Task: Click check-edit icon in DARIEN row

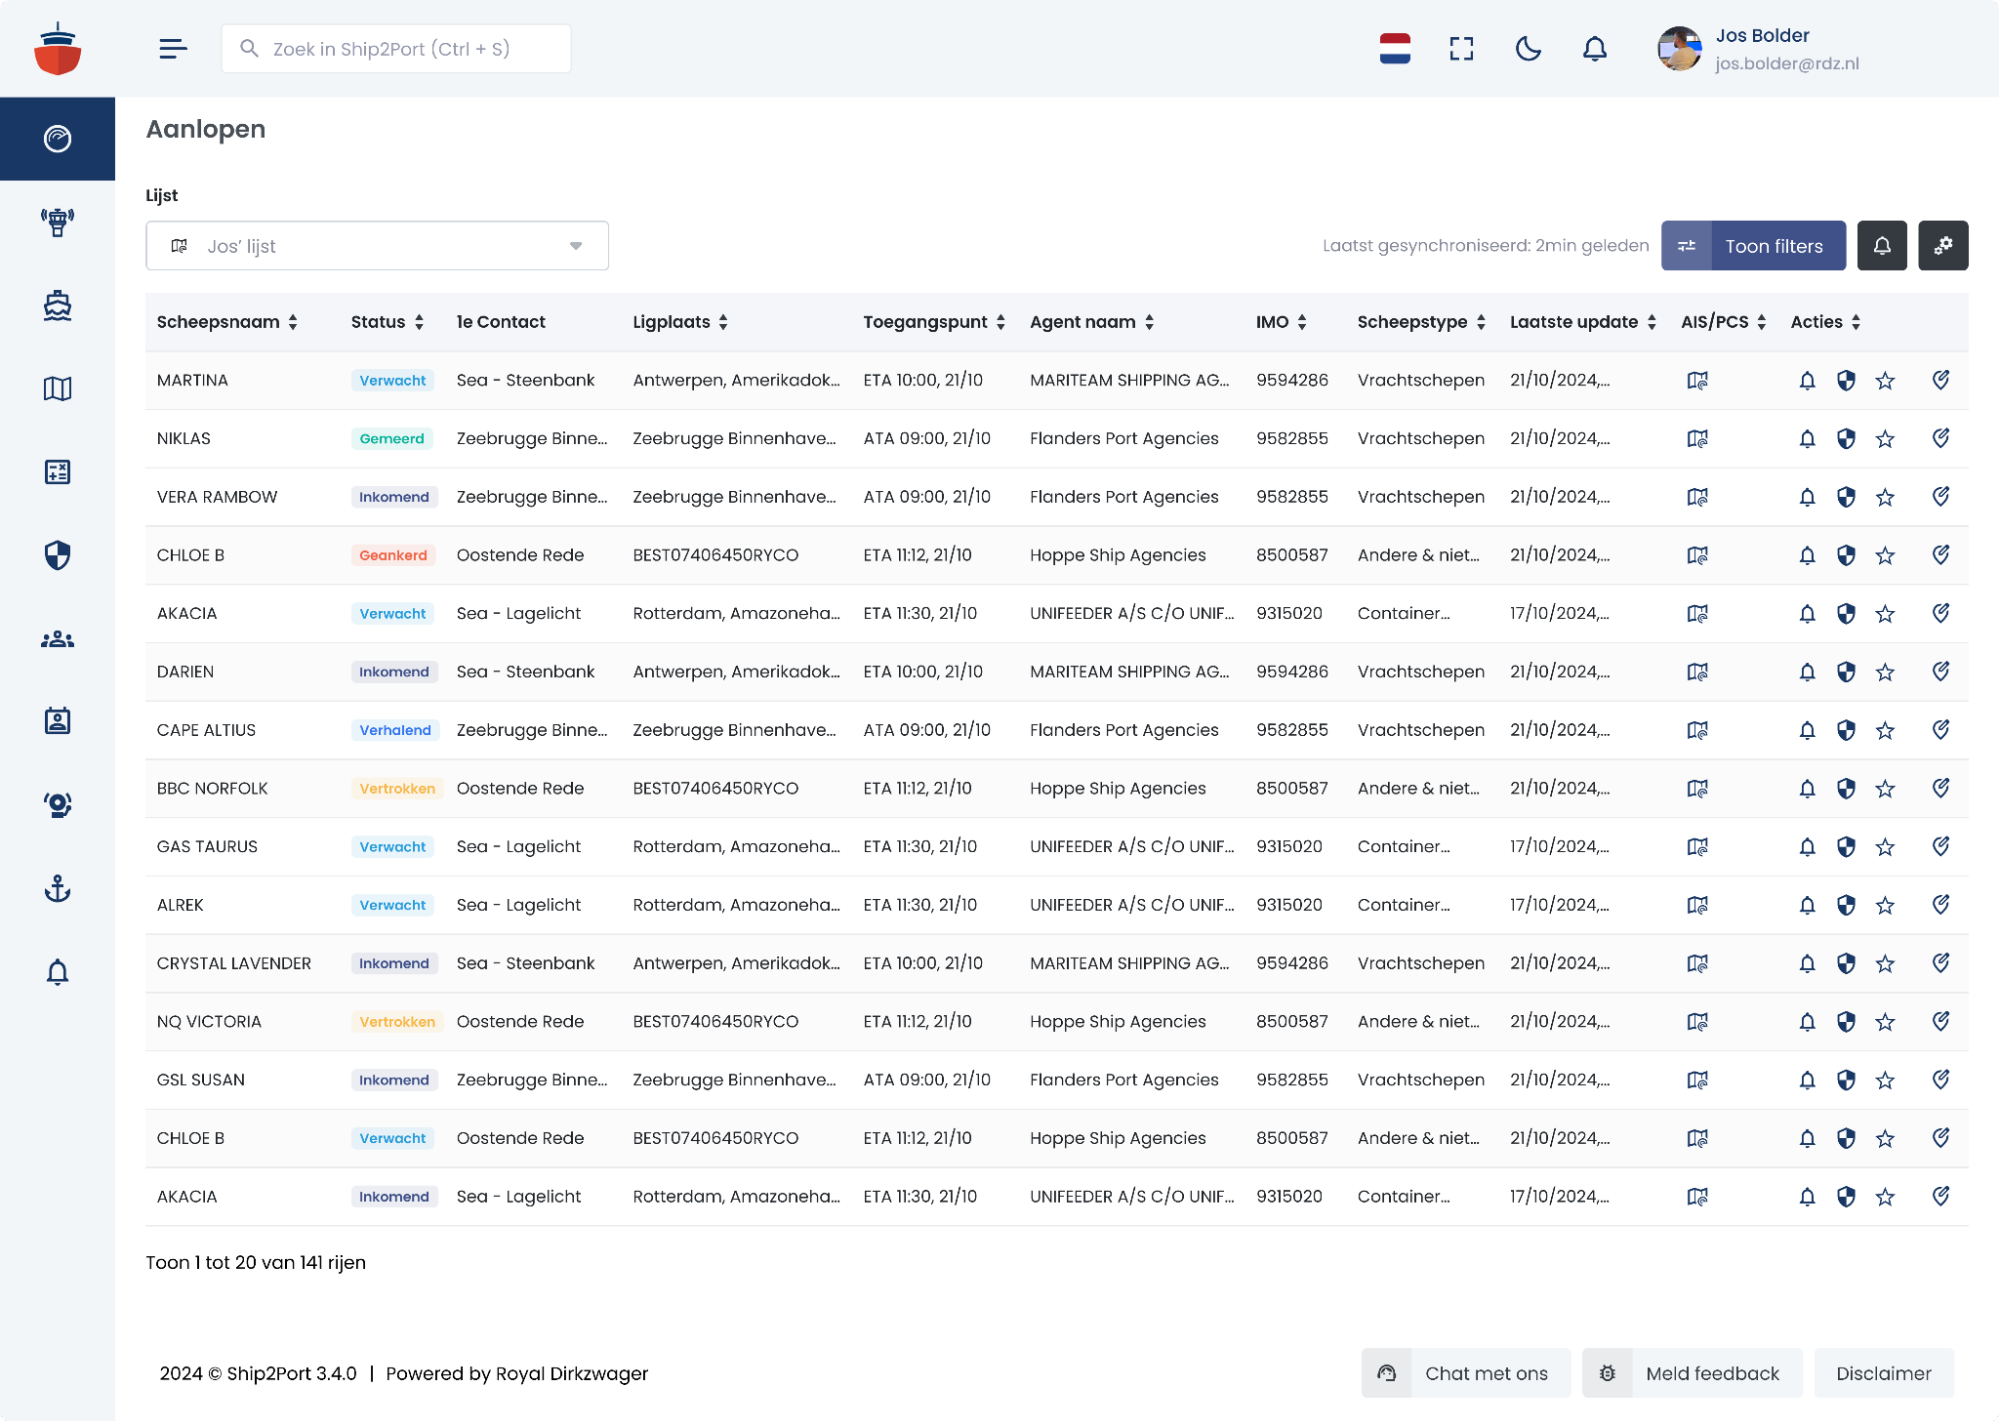Action: pyautogui.click(x=1940, y=671)
